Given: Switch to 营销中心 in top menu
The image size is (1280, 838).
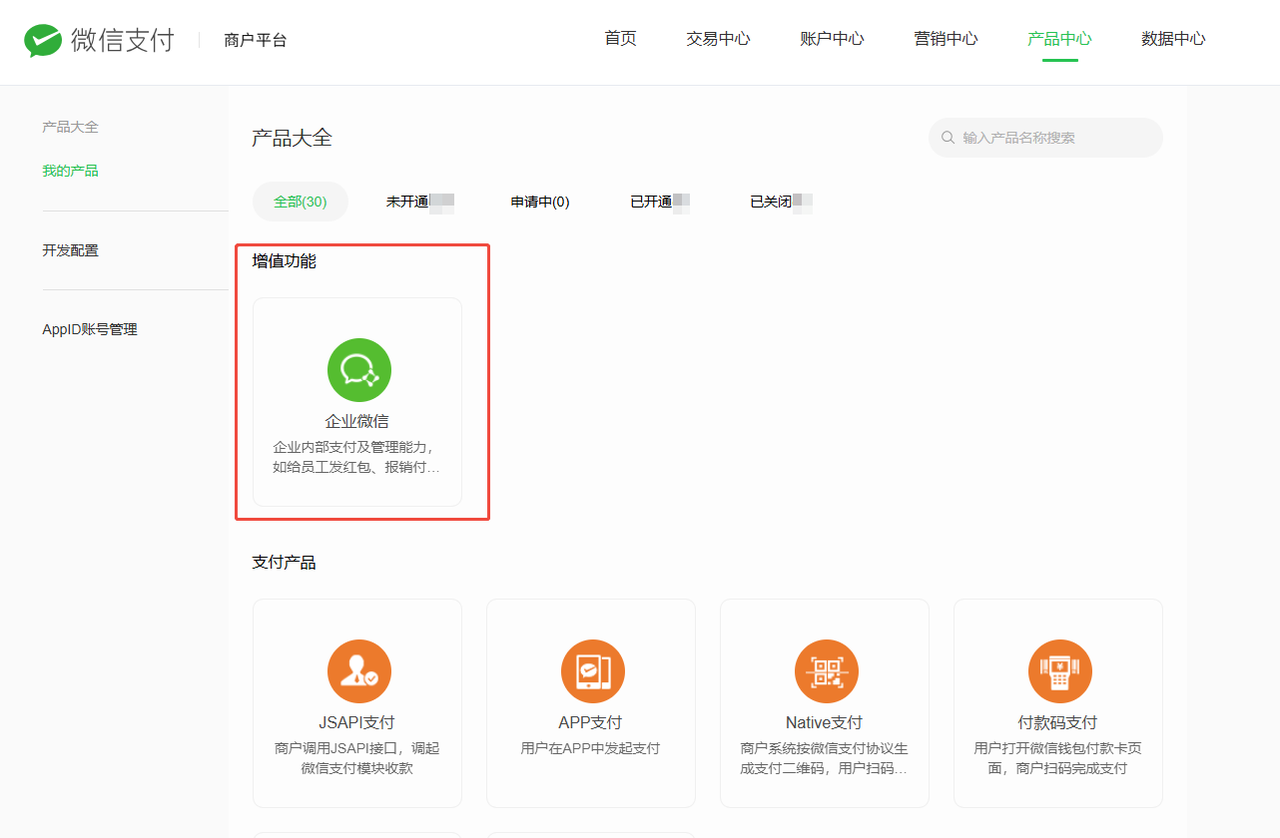Looking at the screenshot, I should (946, 39).
